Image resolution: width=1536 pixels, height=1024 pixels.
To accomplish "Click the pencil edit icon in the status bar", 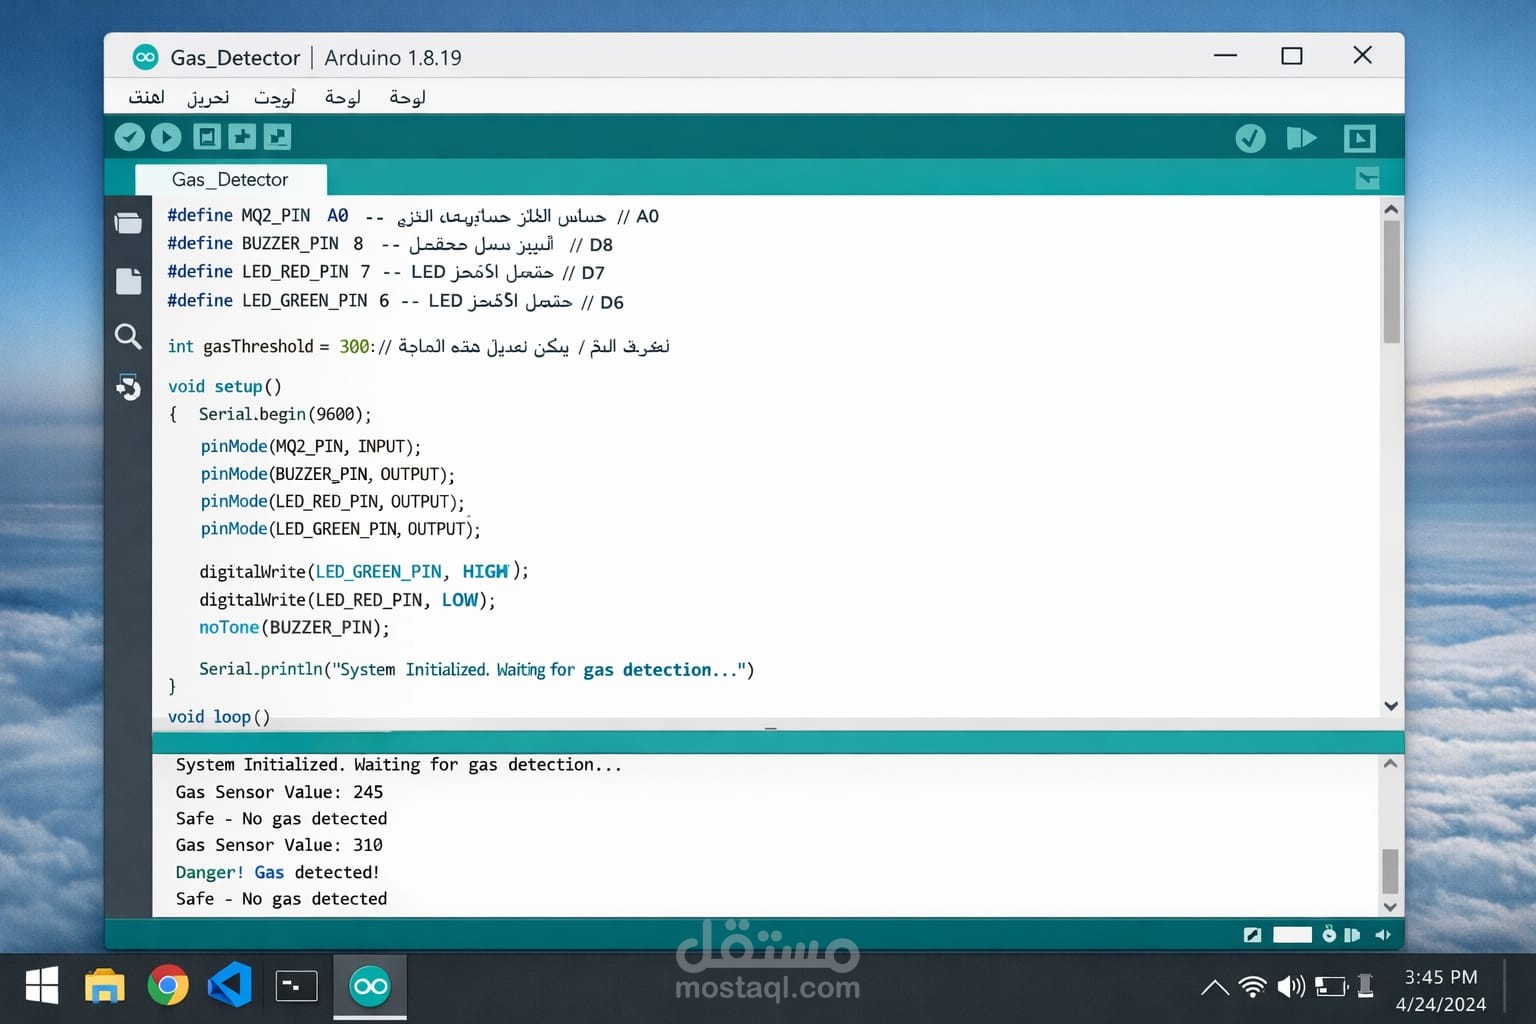I will click(x=1252, y=935).
